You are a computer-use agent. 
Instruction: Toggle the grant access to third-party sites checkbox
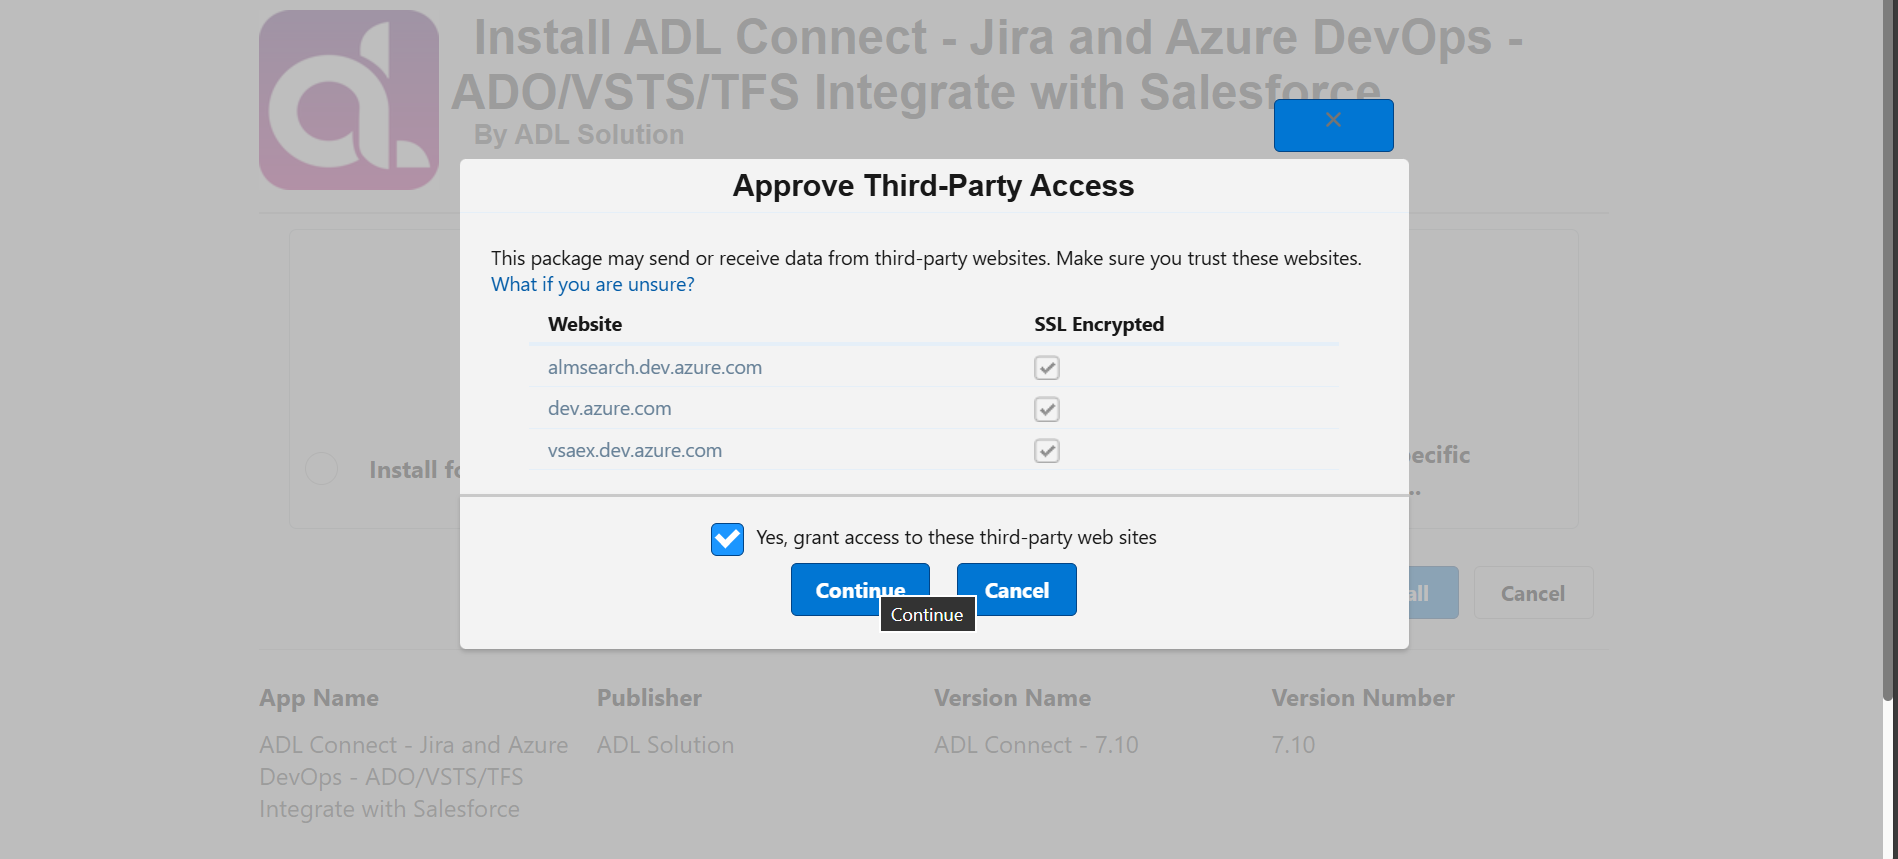(727, 539)
